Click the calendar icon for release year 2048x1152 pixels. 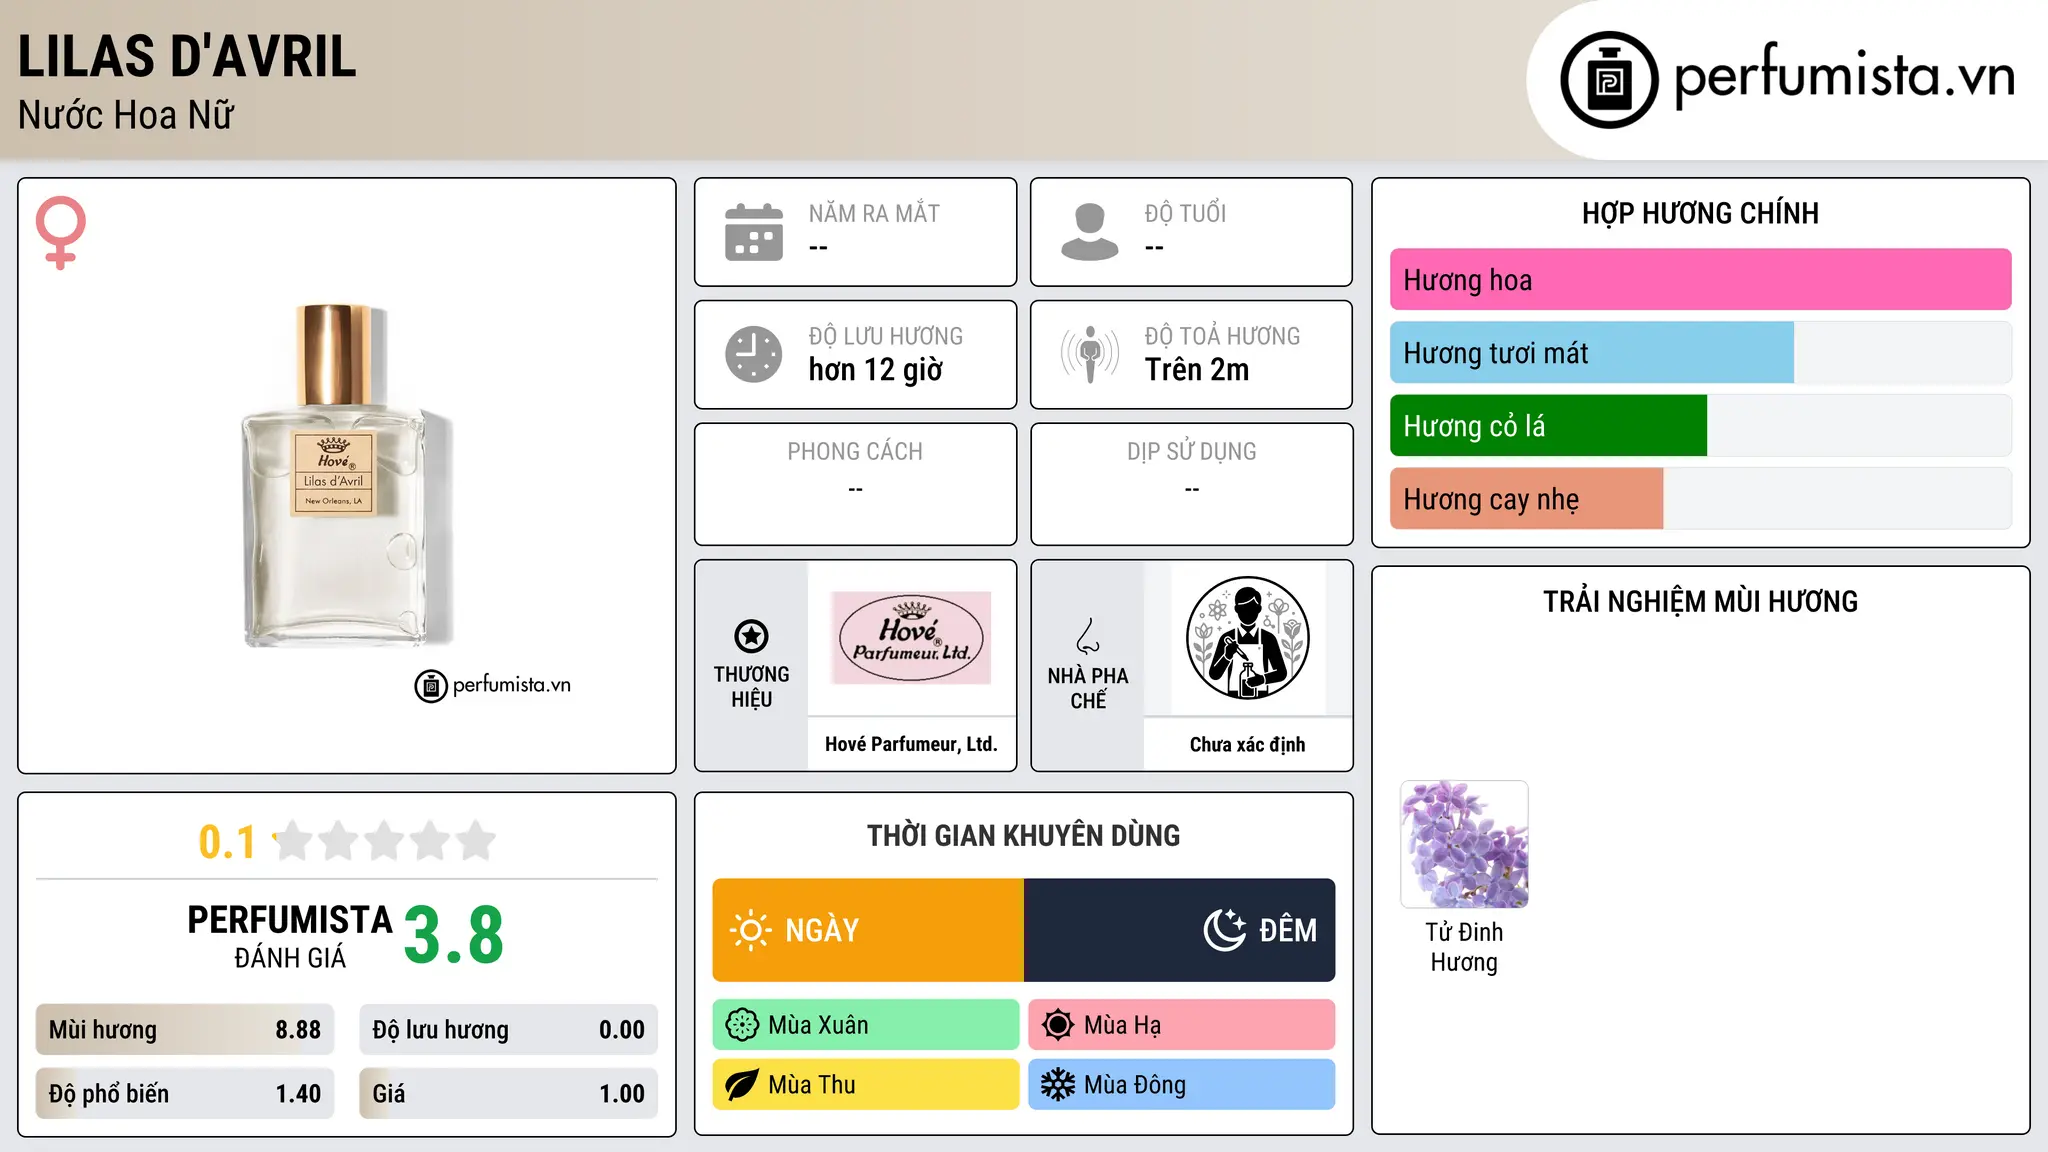(x=754, y=232)
